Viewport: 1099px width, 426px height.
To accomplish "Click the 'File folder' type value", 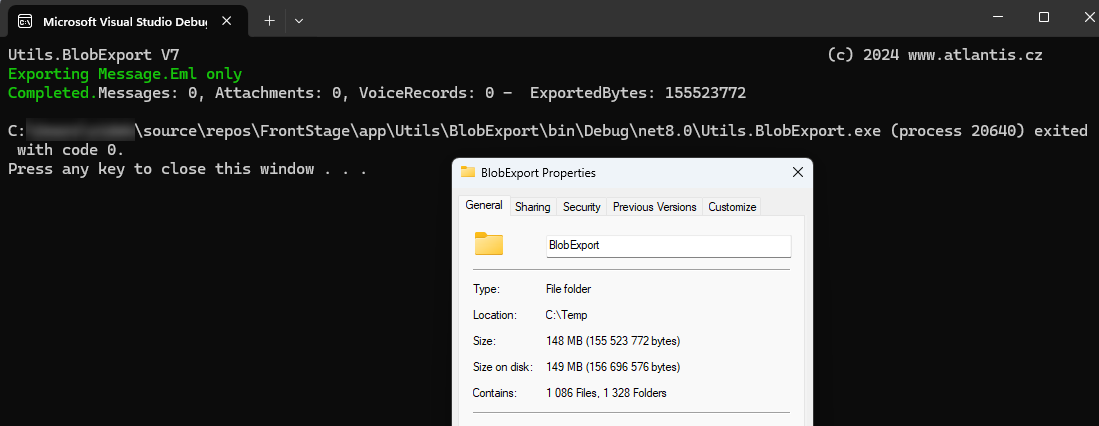I will point(568,289).
